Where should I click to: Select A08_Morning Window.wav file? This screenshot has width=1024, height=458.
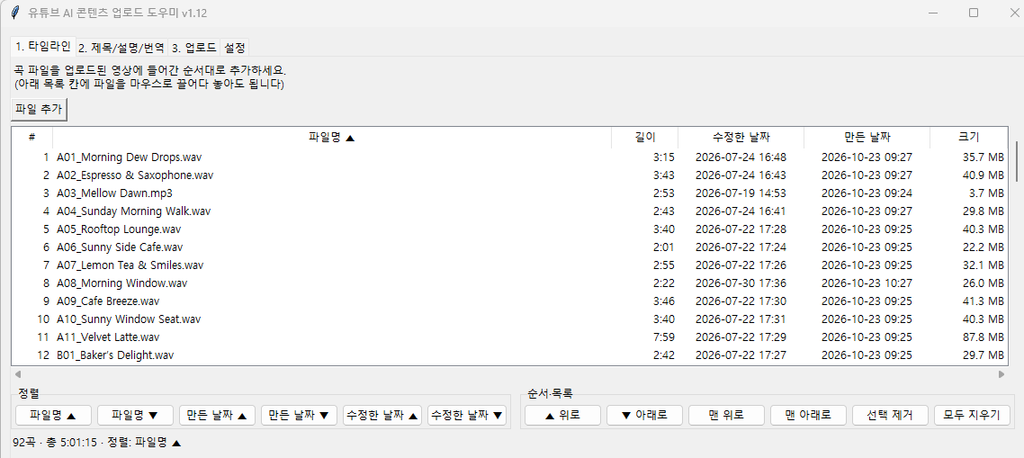coord(509,283)
